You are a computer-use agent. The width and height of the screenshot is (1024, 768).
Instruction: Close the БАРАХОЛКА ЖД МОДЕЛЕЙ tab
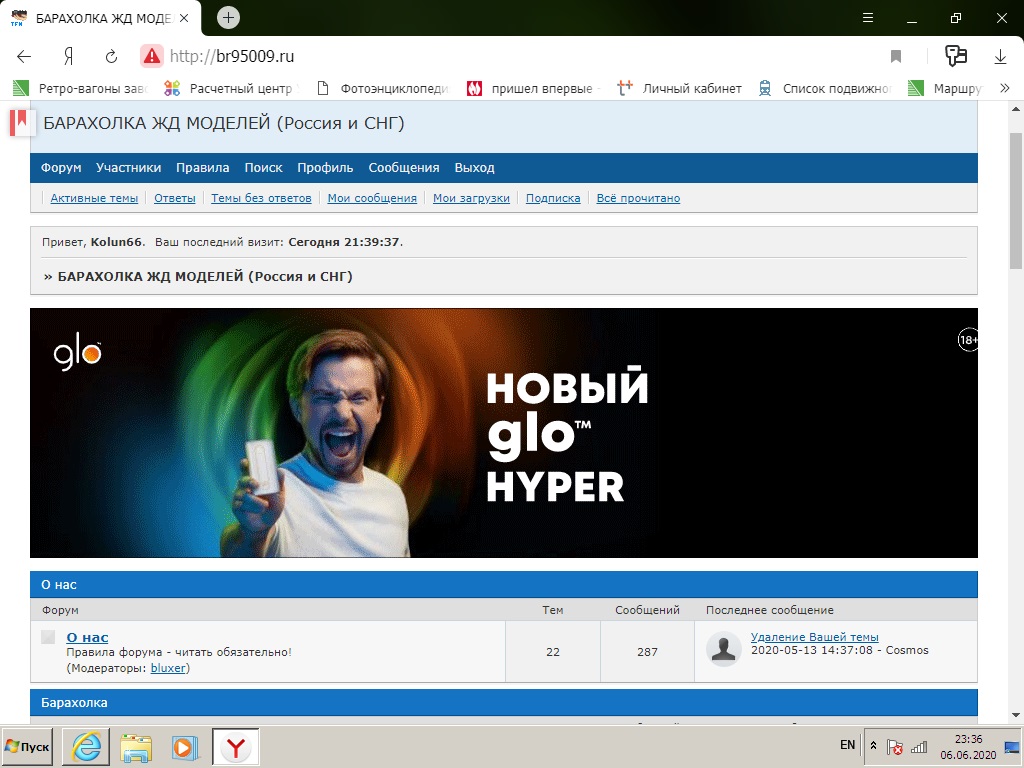184,18
